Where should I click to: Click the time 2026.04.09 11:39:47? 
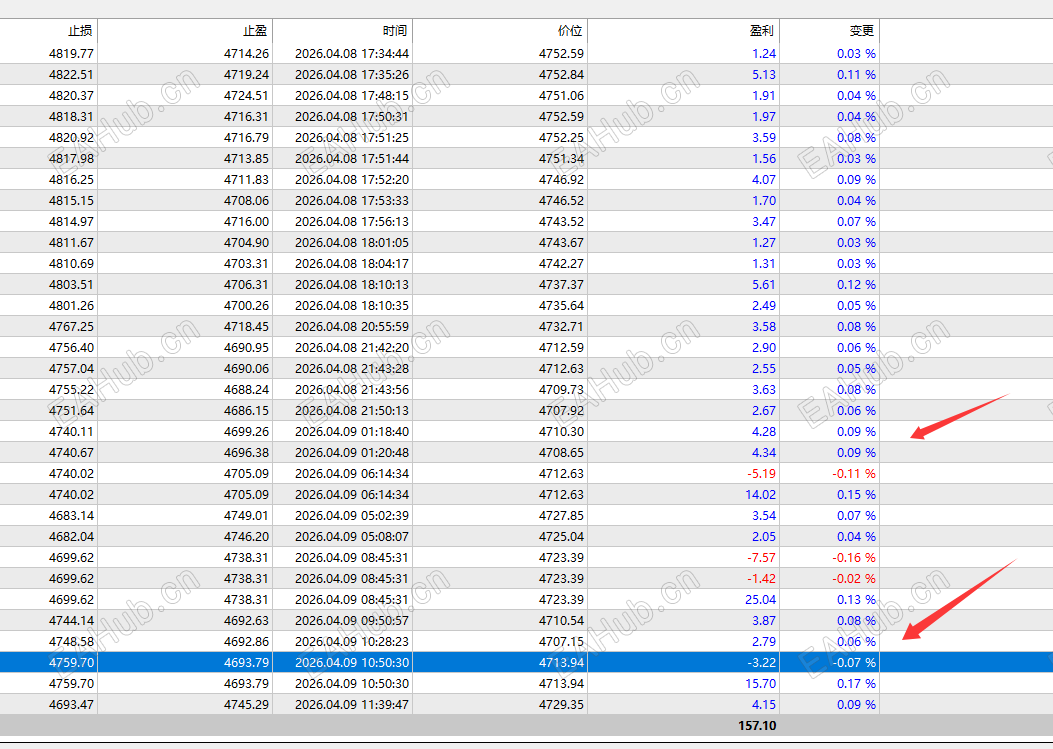(x=352, y=705)
